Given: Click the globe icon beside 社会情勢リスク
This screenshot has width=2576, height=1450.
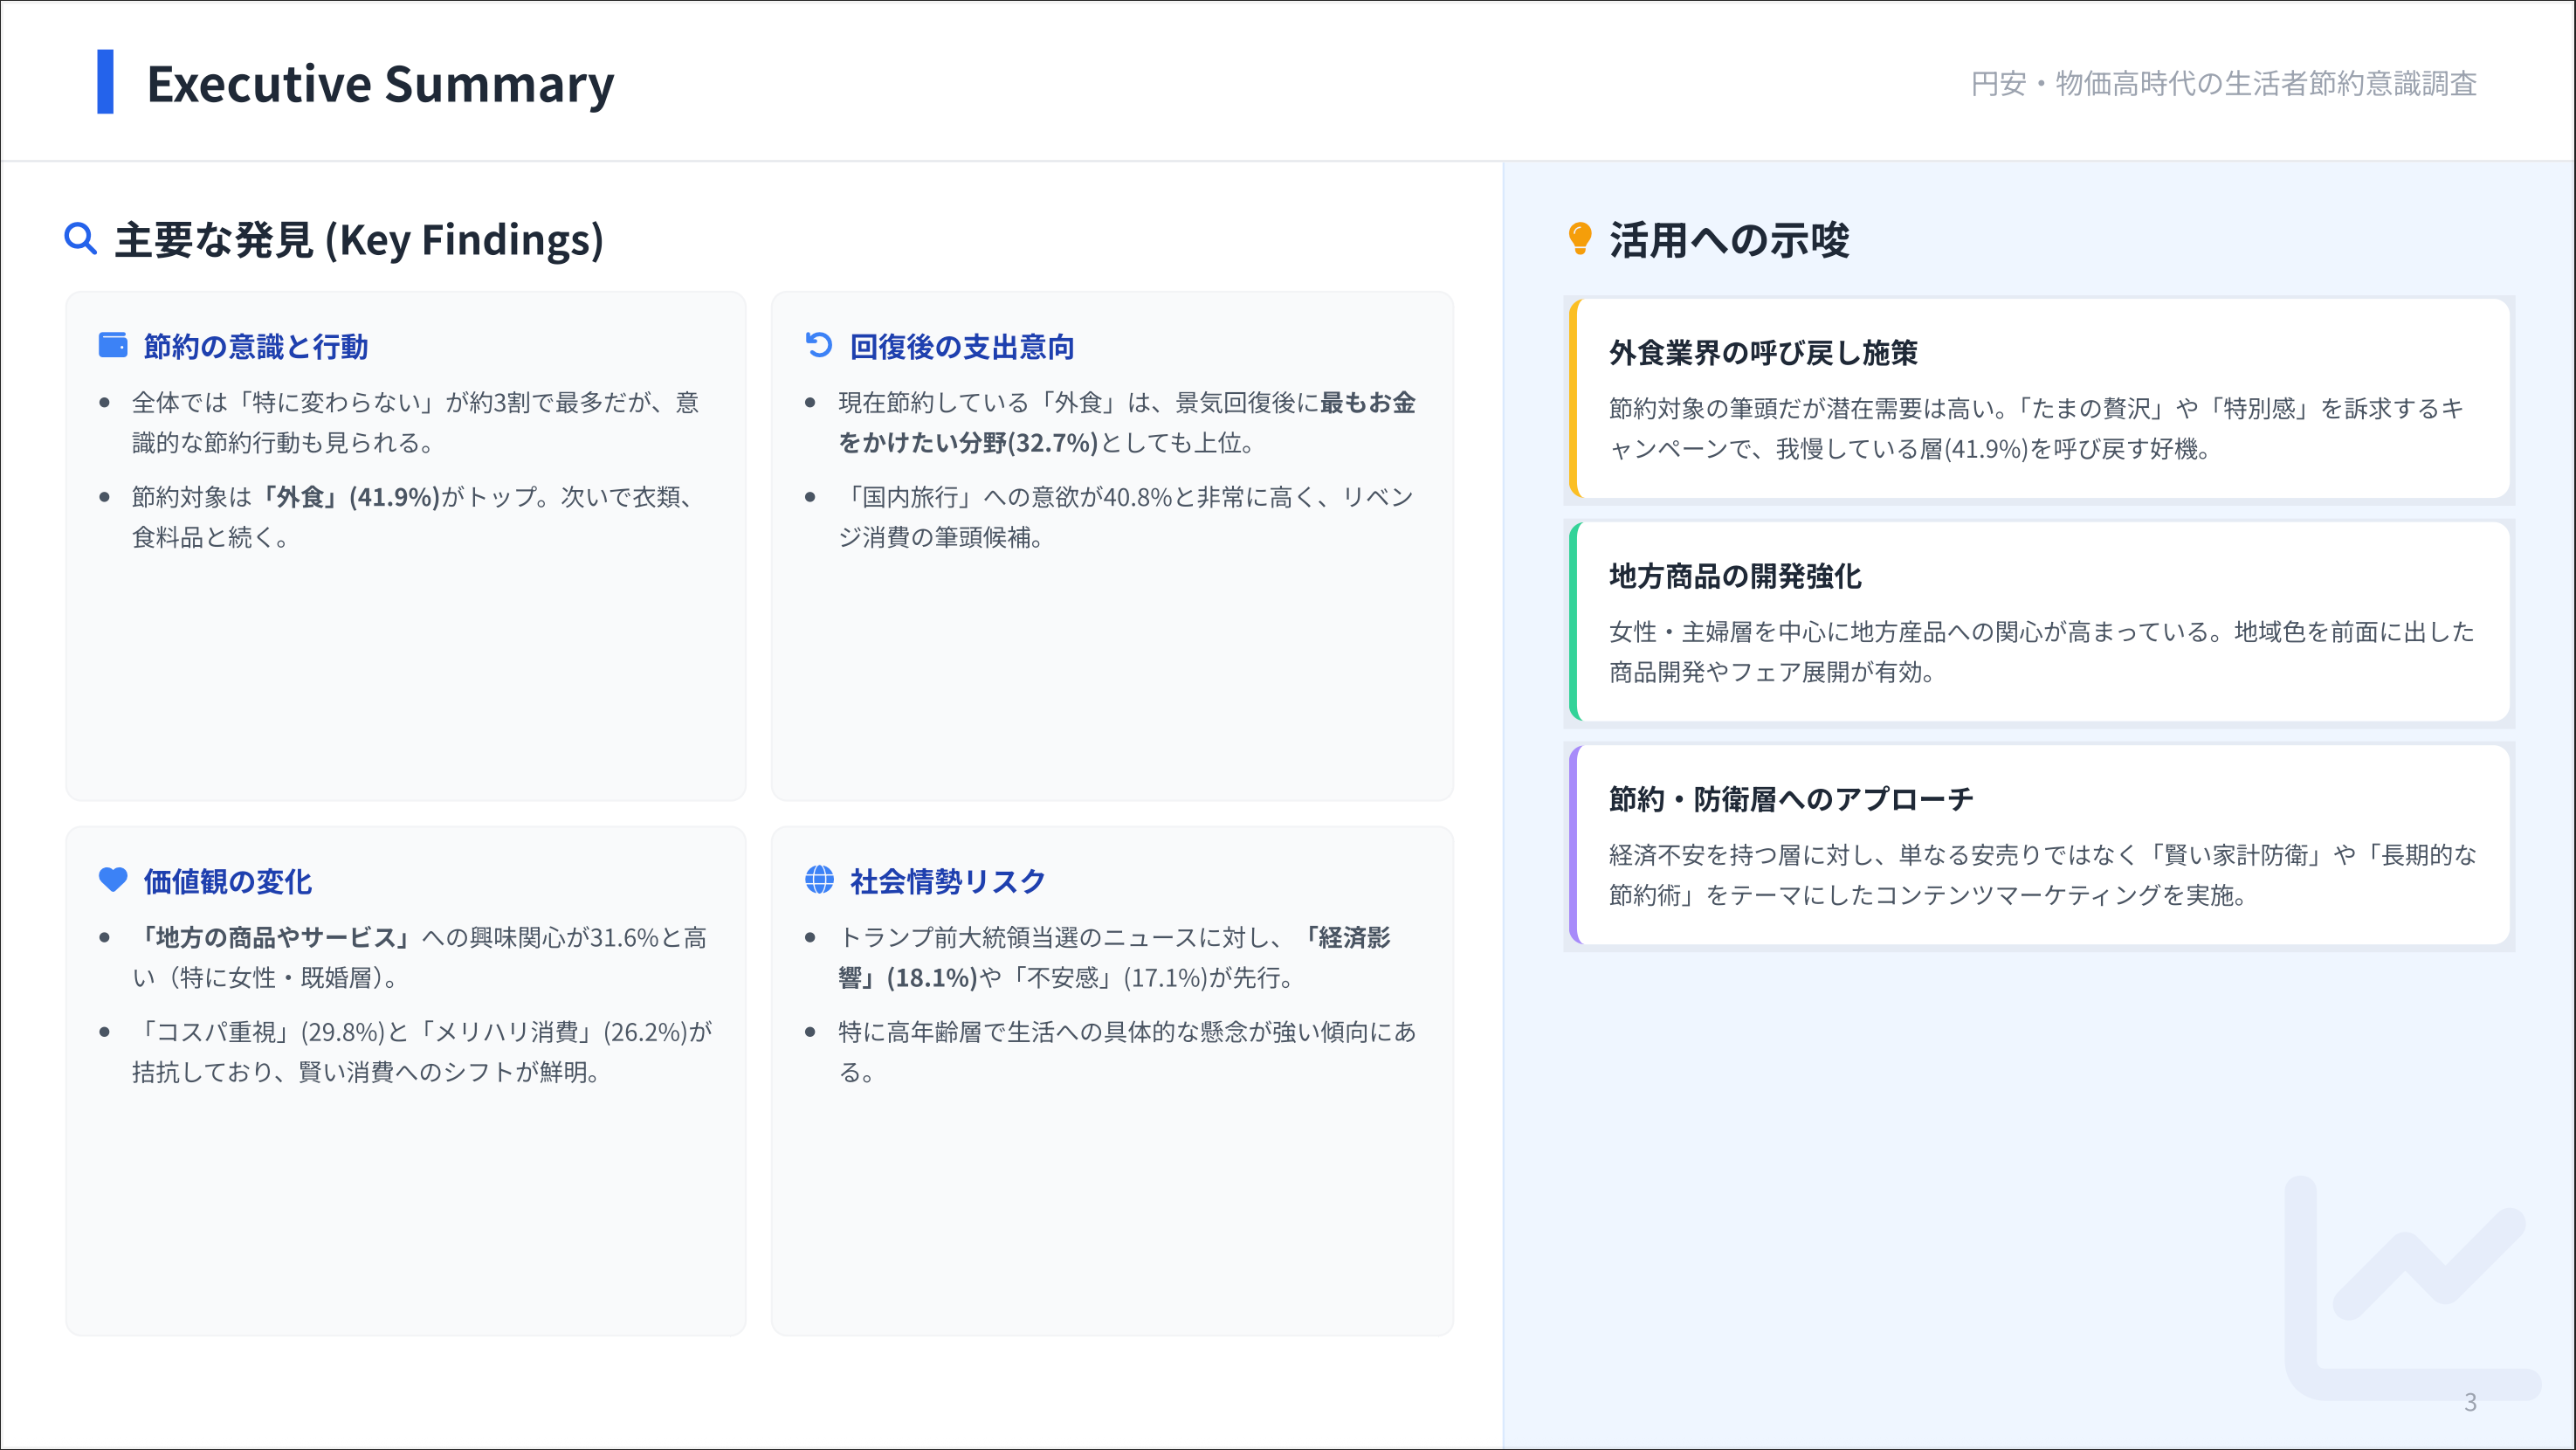Looking at the screenshot, I should 819,880.
